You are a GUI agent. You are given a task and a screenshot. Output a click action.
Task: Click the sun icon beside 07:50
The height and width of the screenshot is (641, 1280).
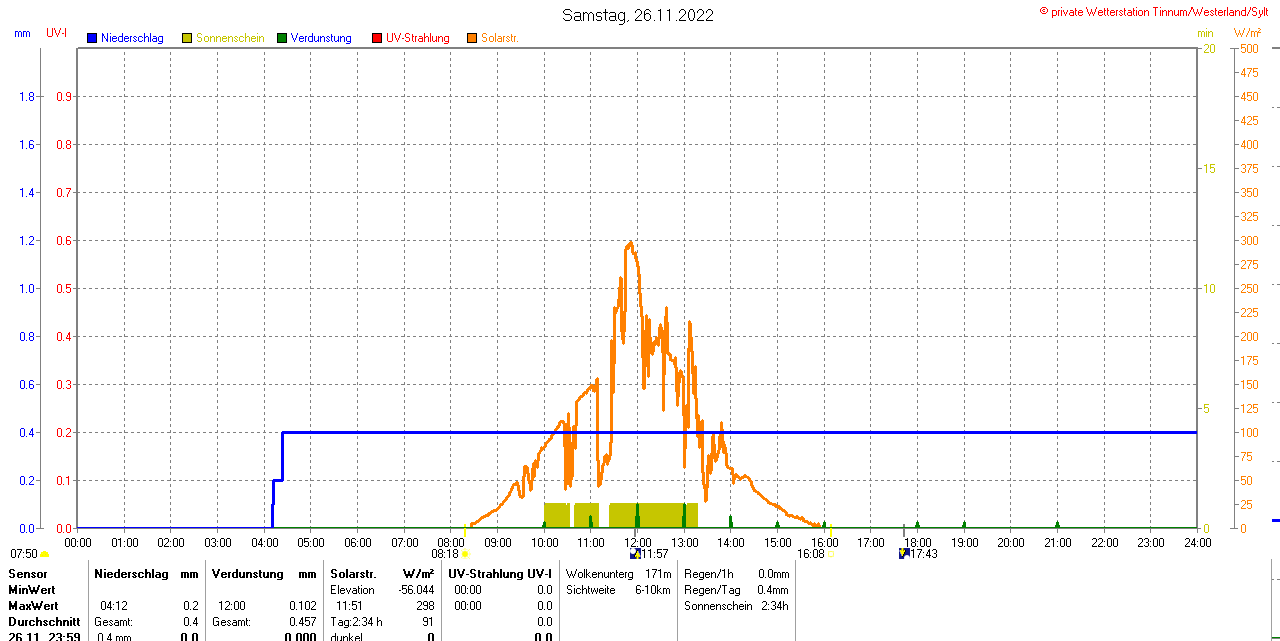pyautogui.click(x=45, y=554)
